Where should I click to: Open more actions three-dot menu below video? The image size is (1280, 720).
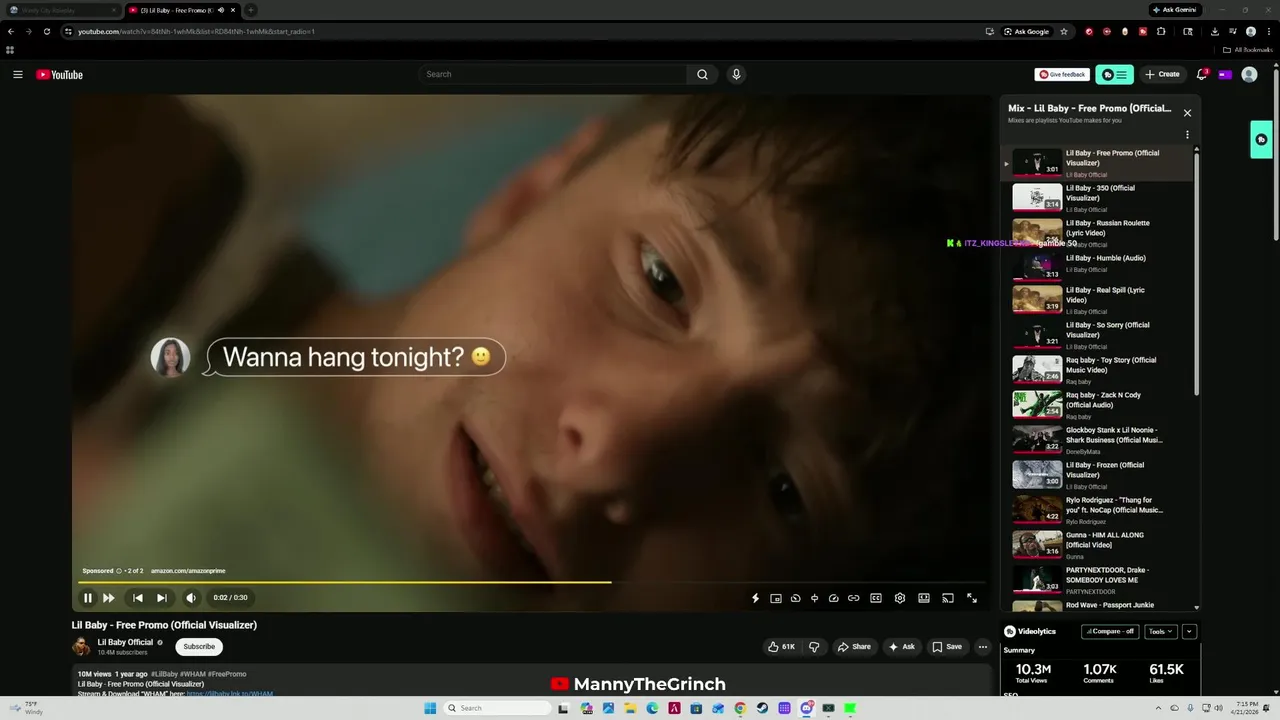tap(983, 647)
